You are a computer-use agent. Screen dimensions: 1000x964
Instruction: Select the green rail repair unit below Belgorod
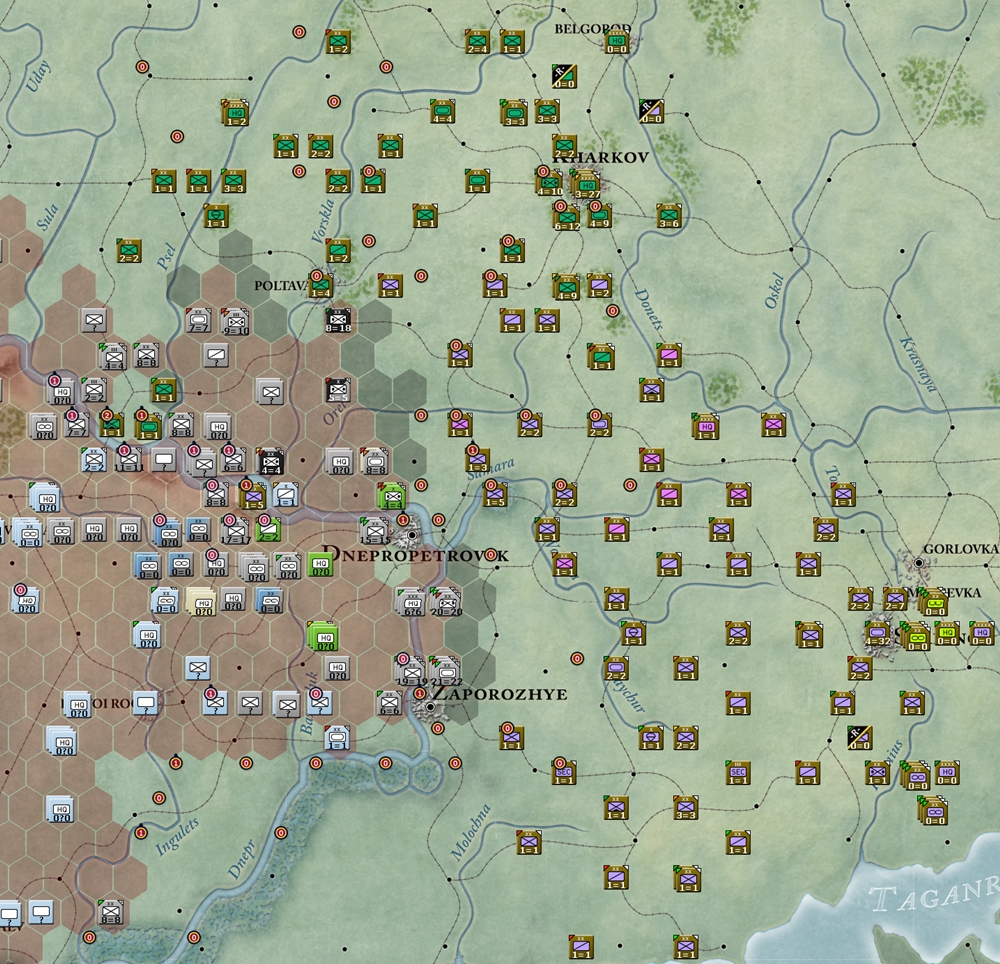[x=564, y=77]
